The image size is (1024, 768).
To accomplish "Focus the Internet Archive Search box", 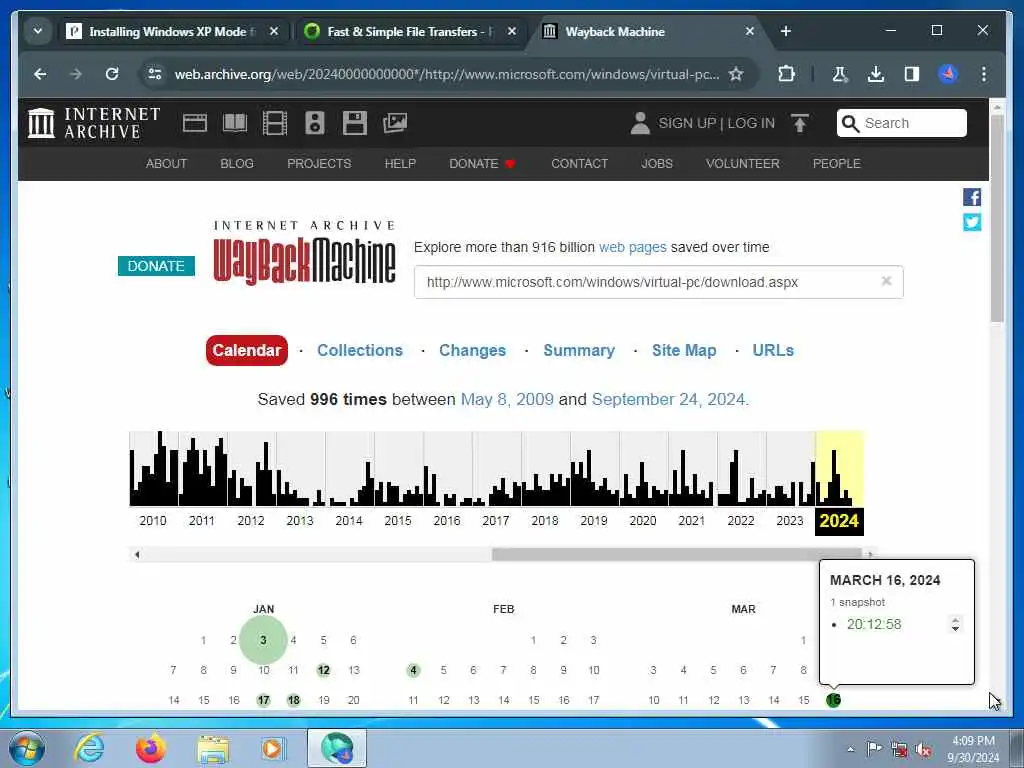I will click(901, 123).
